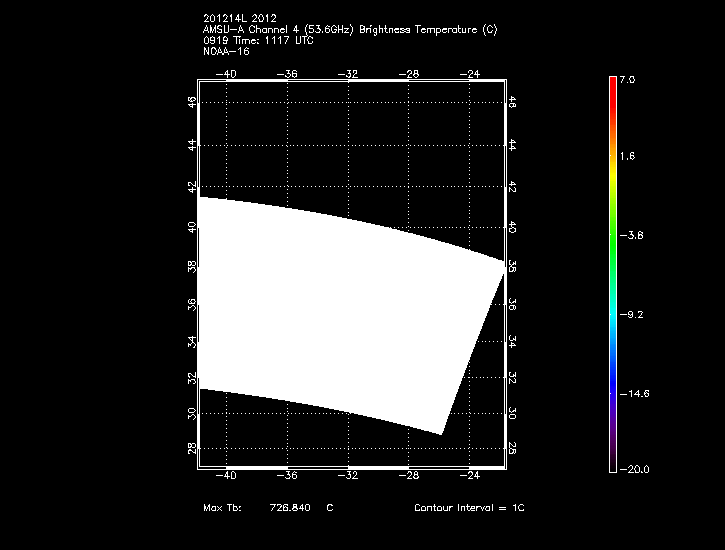Image resolution: width=725 pixels, height=550 pixels.
Task: Click the -40 longitude label on top axis
Action: click(x=228, y=73)
